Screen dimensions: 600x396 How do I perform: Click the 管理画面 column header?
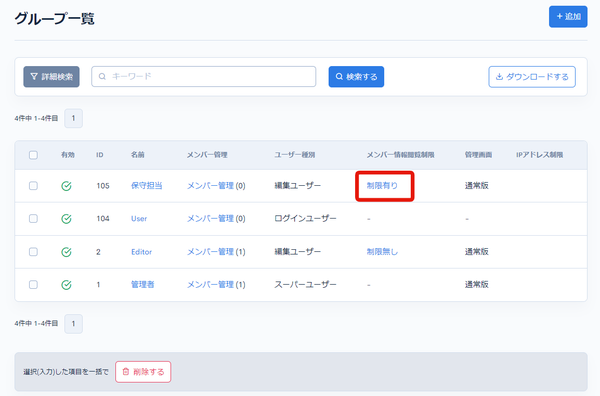point(478,155)
